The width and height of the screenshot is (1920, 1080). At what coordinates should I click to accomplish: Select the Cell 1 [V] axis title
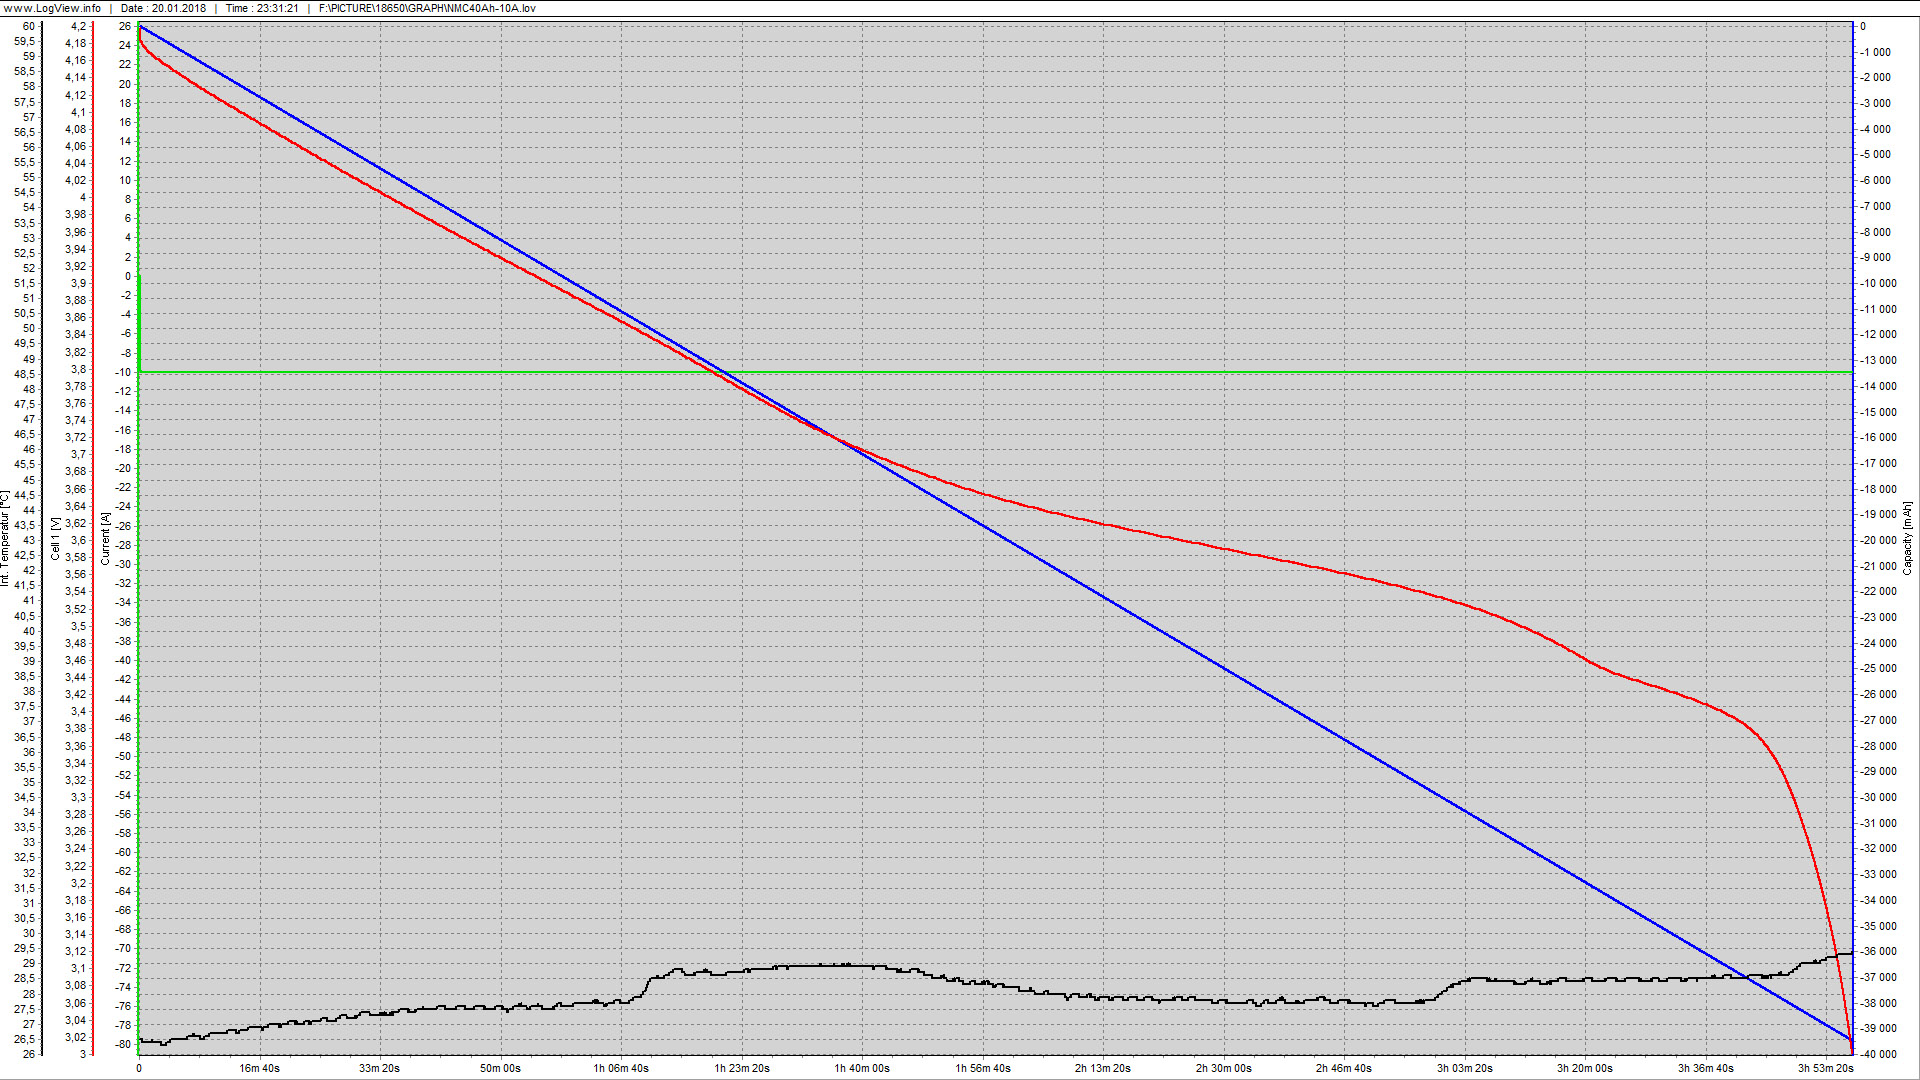pos(55,538)
